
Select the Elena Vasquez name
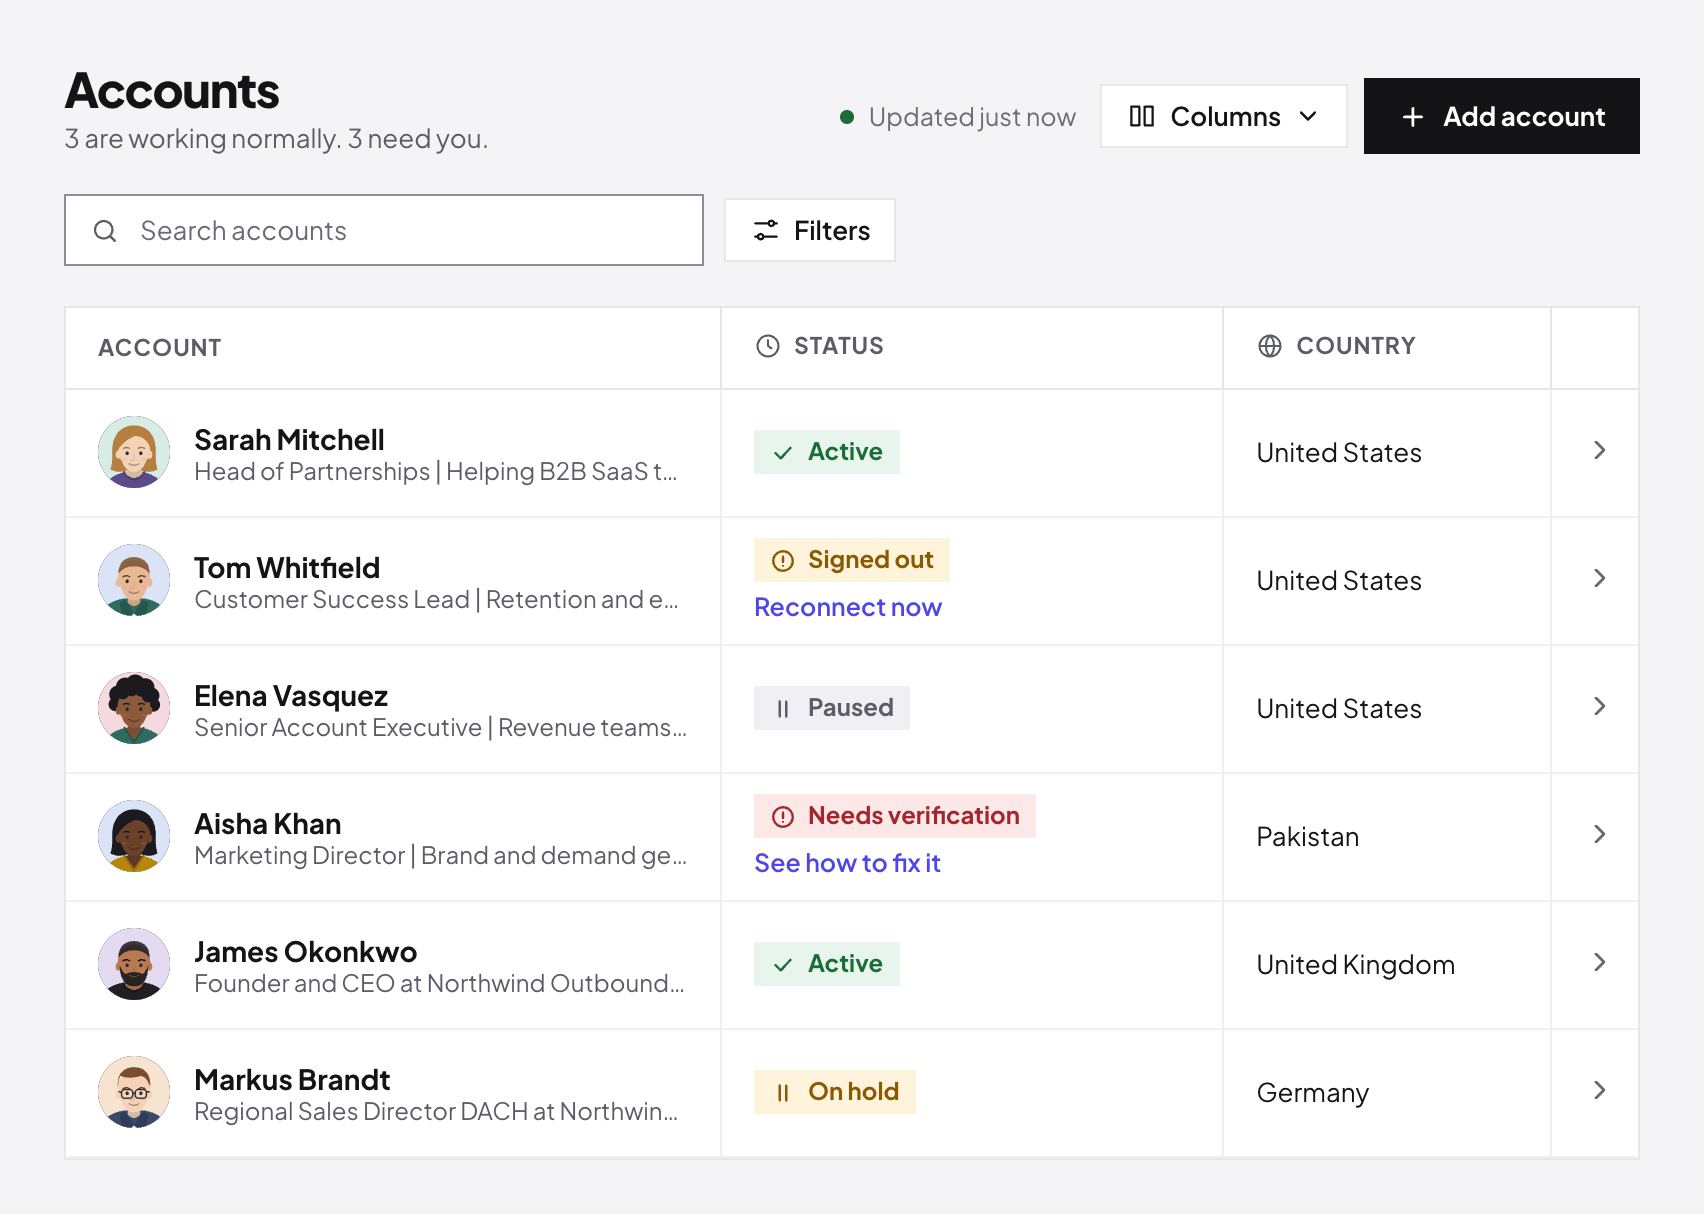coord(291,696)
